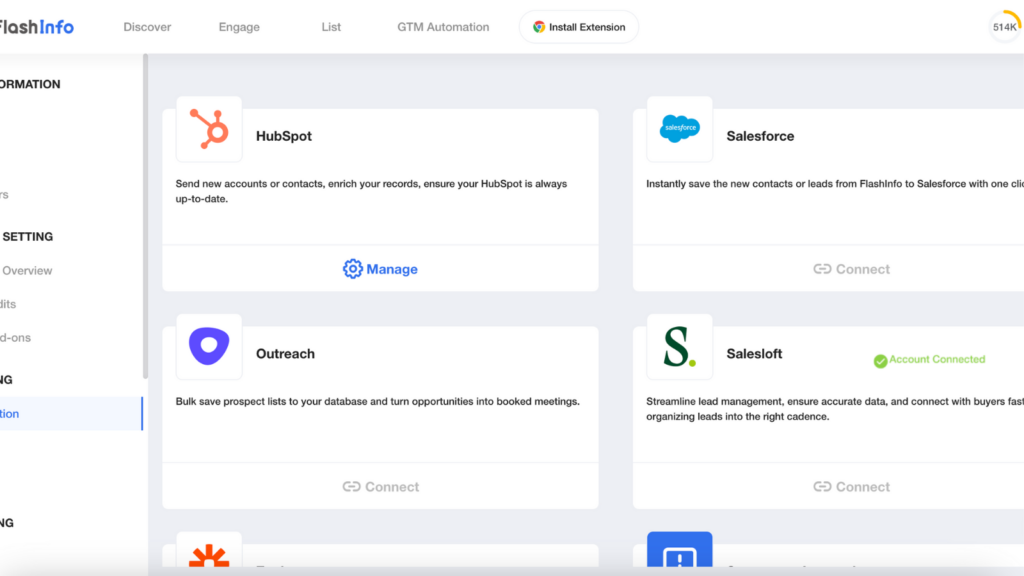The image size is (1024, 576).
Task: Click the gear icon beside Manage
Action: point(353,269)
